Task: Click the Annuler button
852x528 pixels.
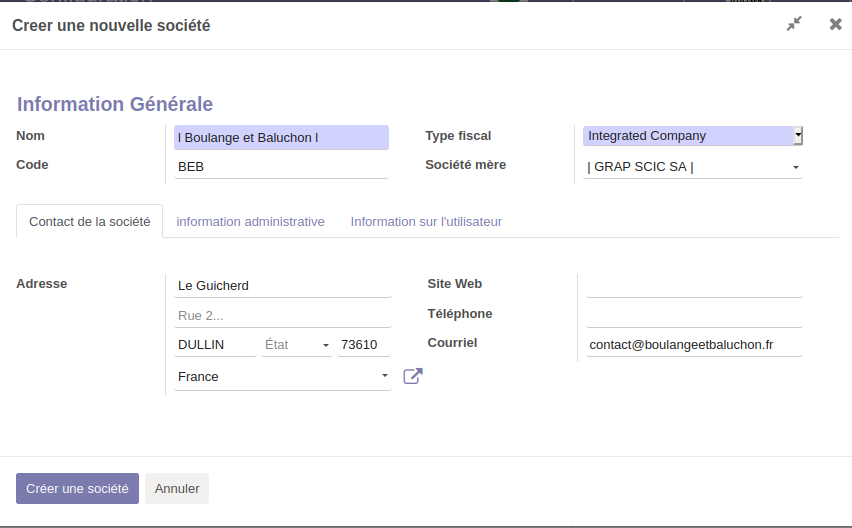Action: 177,489
